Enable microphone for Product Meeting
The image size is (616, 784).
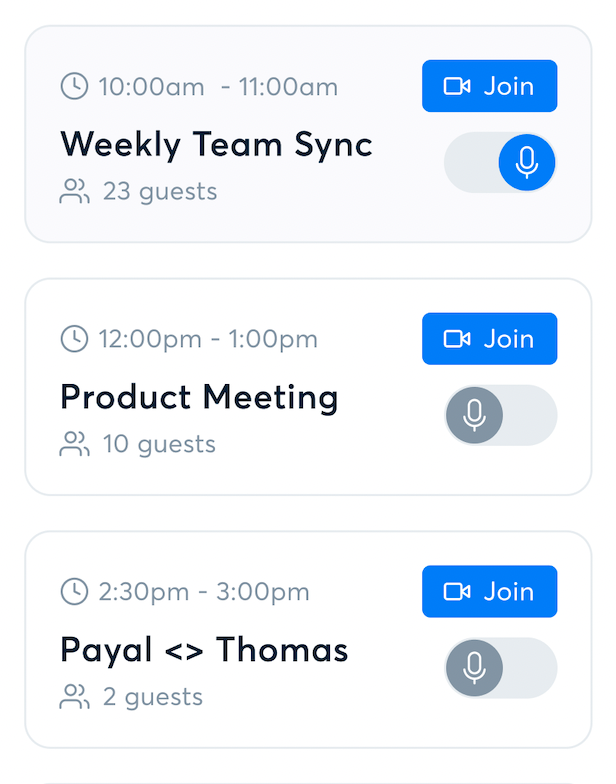(501, 415)
